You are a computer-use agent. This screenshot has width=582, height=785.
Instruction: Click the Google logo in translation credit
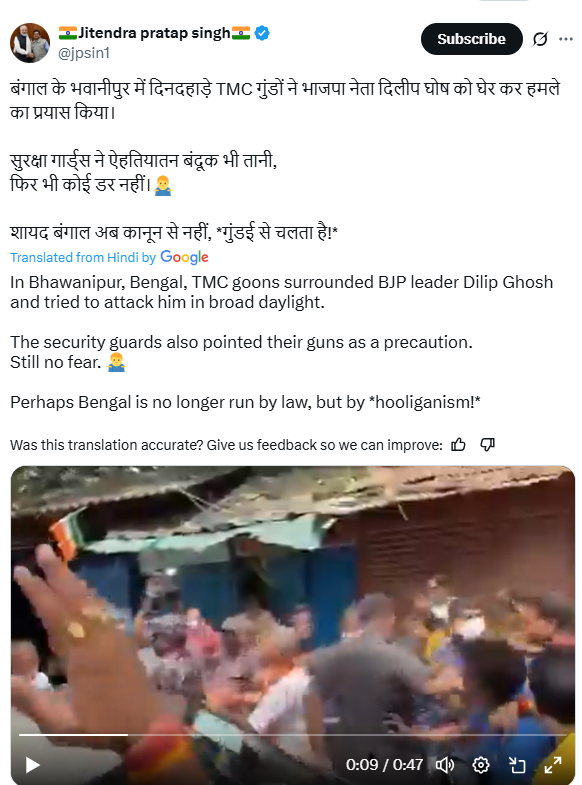pyautogui.click(x=184, y=257)
